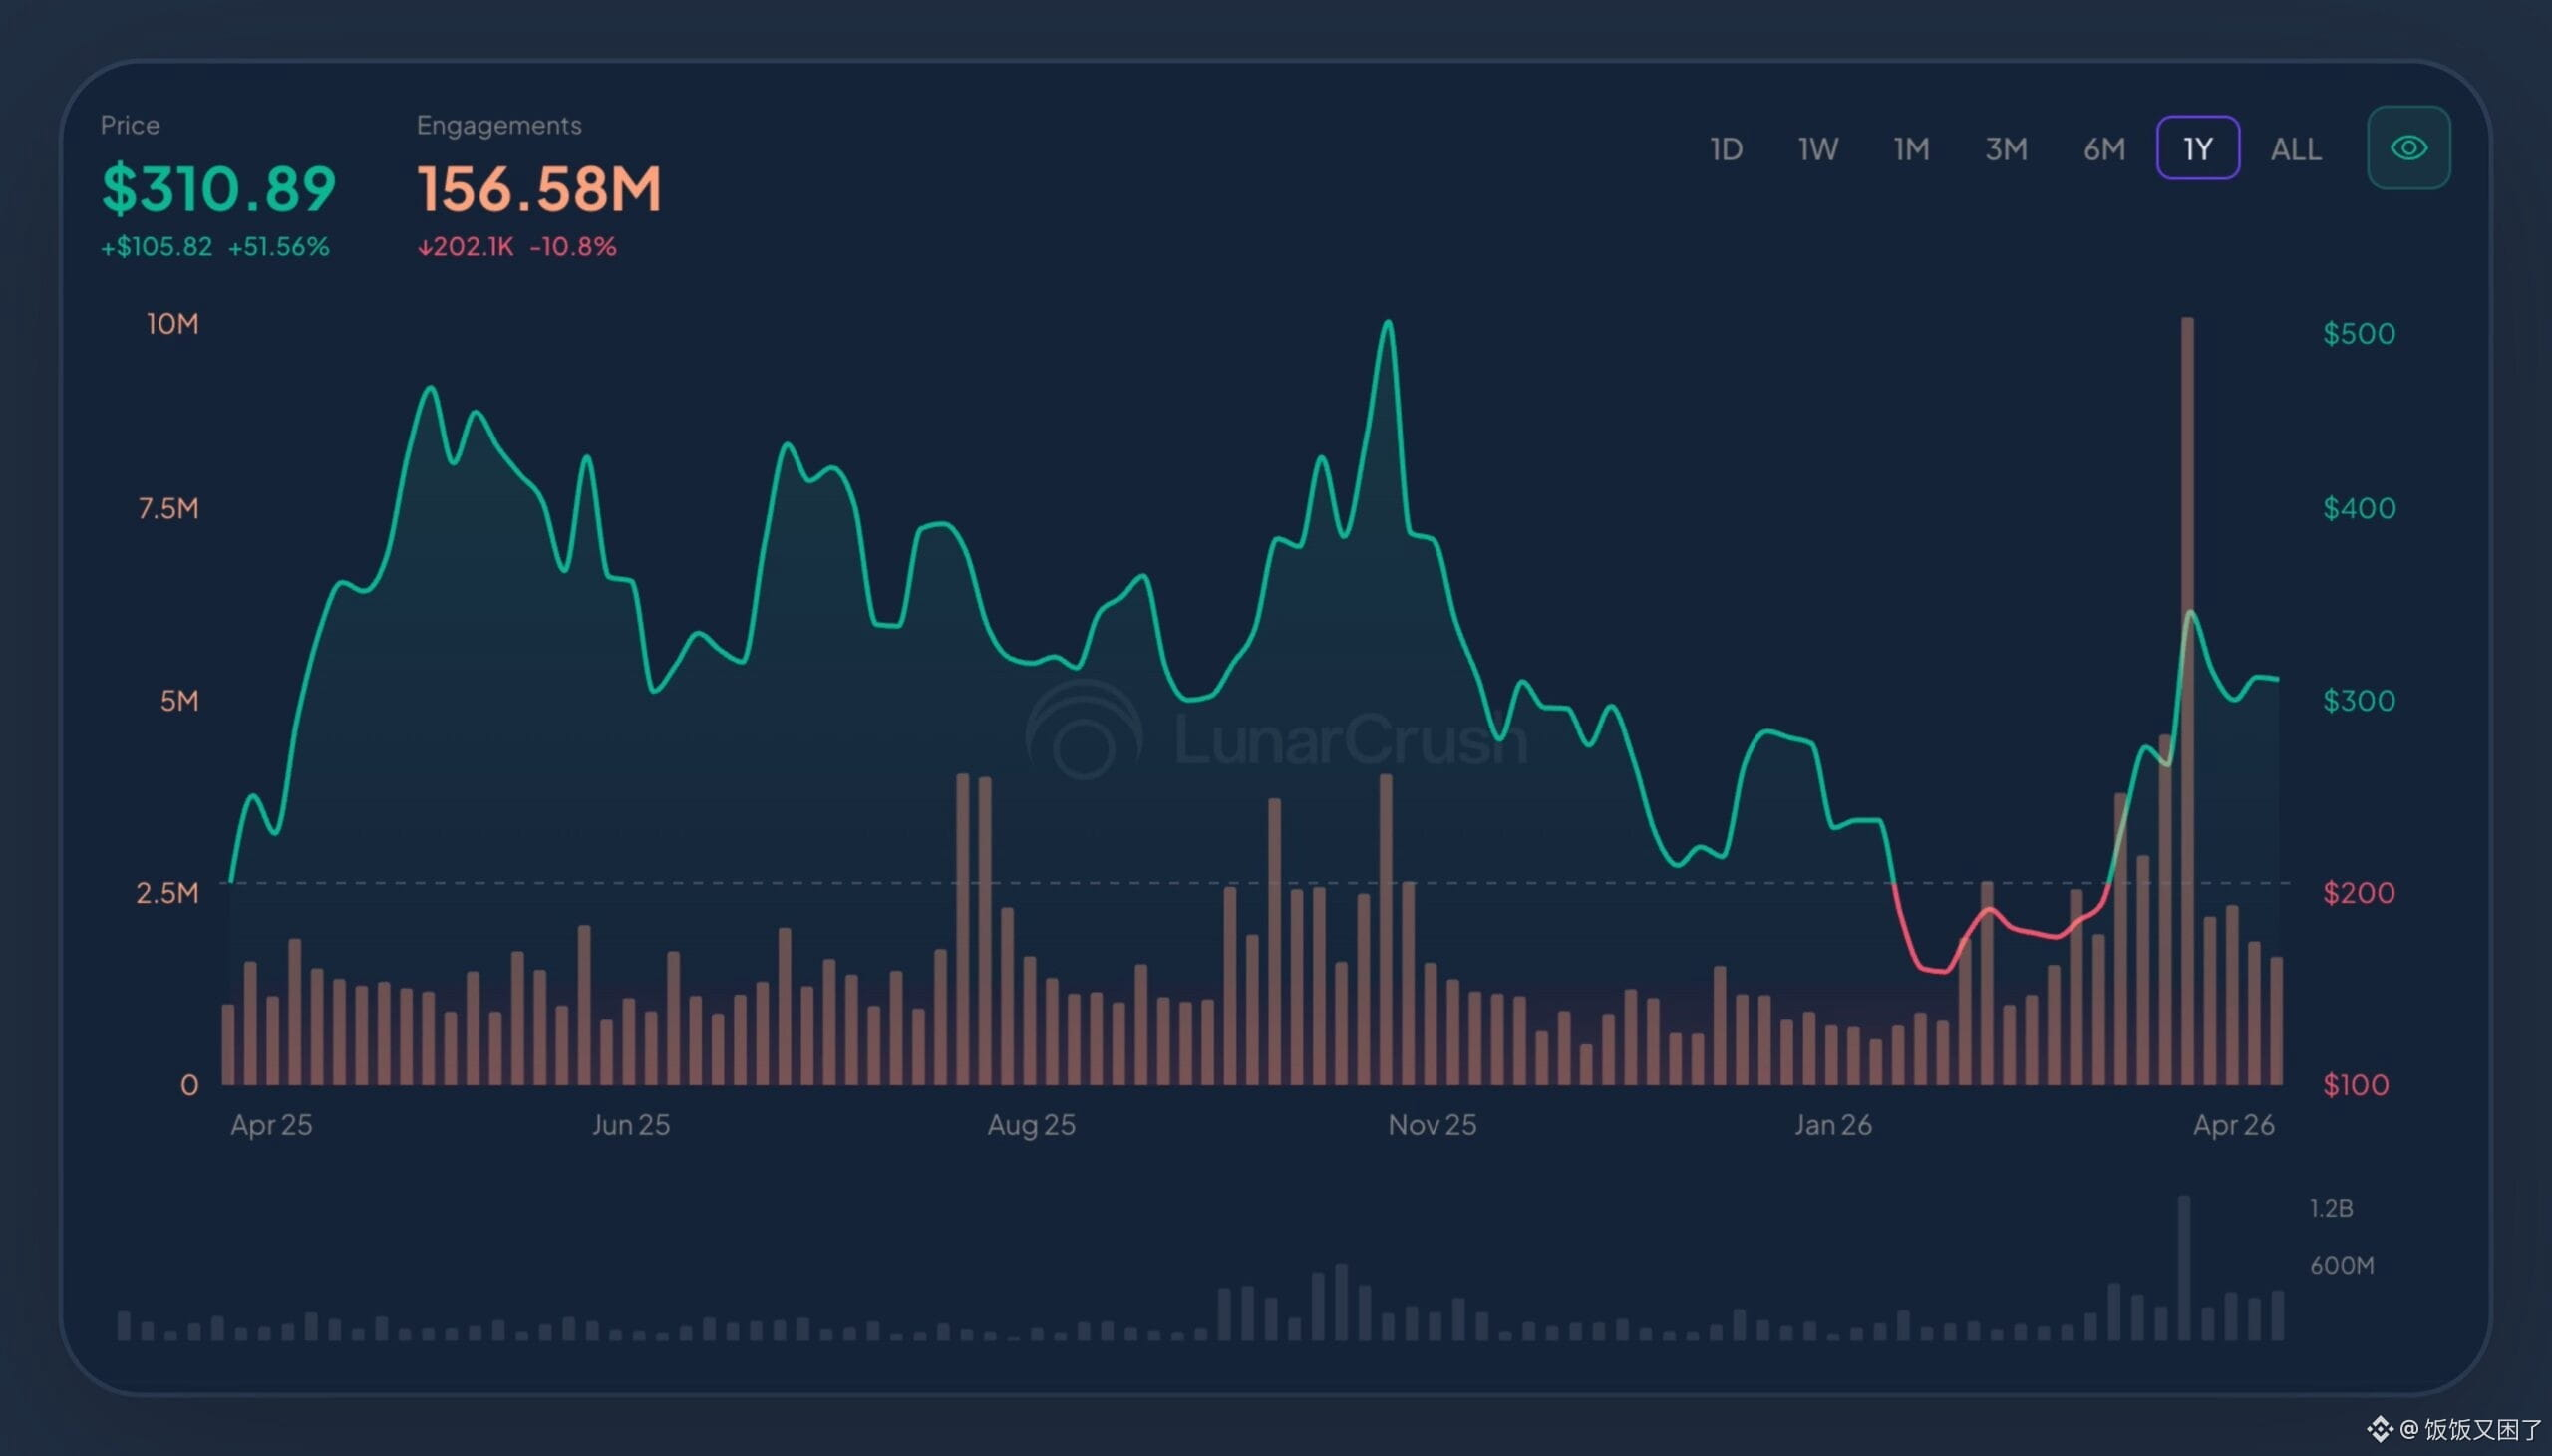This screenshot has height=1456, width=2552.
Task: Click the $310.89 price value
Action: [x=219, y=188]
